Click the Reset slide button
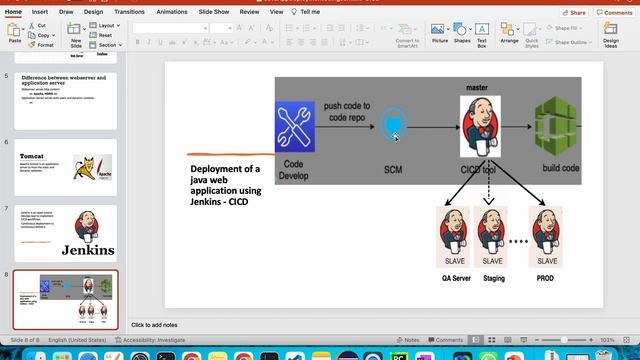Viewport: 640px width, 360px height. [x=101, y=35]
